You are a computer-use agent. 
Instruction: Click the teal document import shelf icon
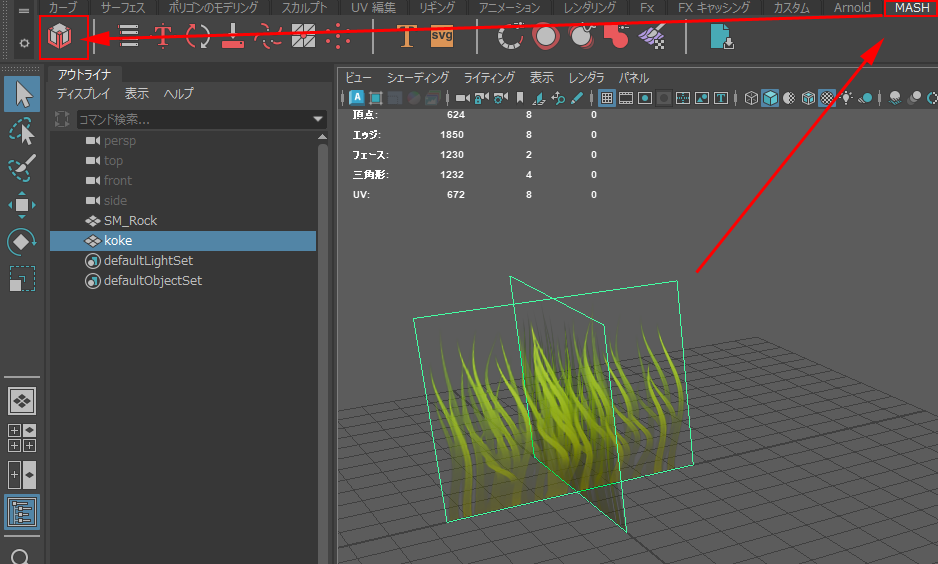pos(721,36)
